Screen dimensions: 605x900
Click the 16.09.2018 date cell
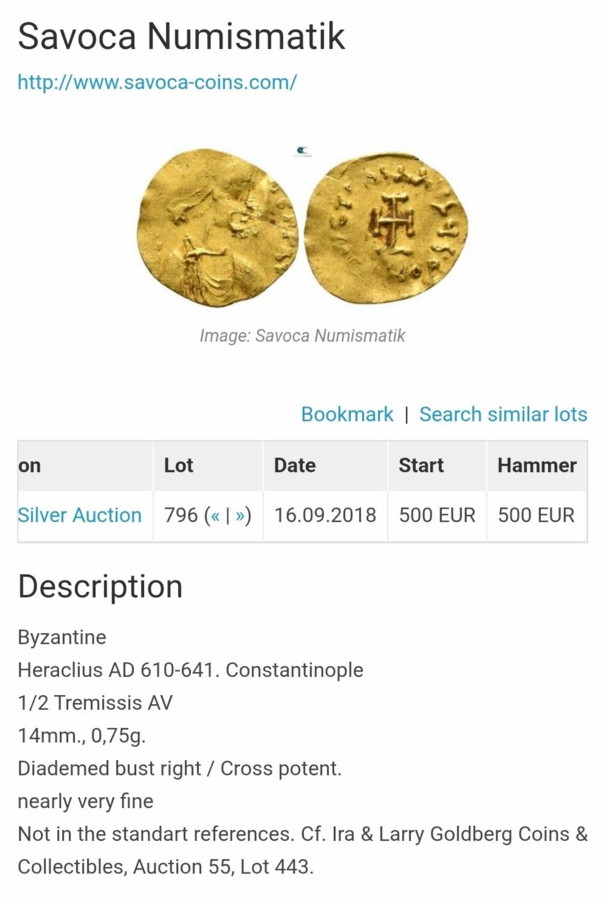tap(325, 516)
